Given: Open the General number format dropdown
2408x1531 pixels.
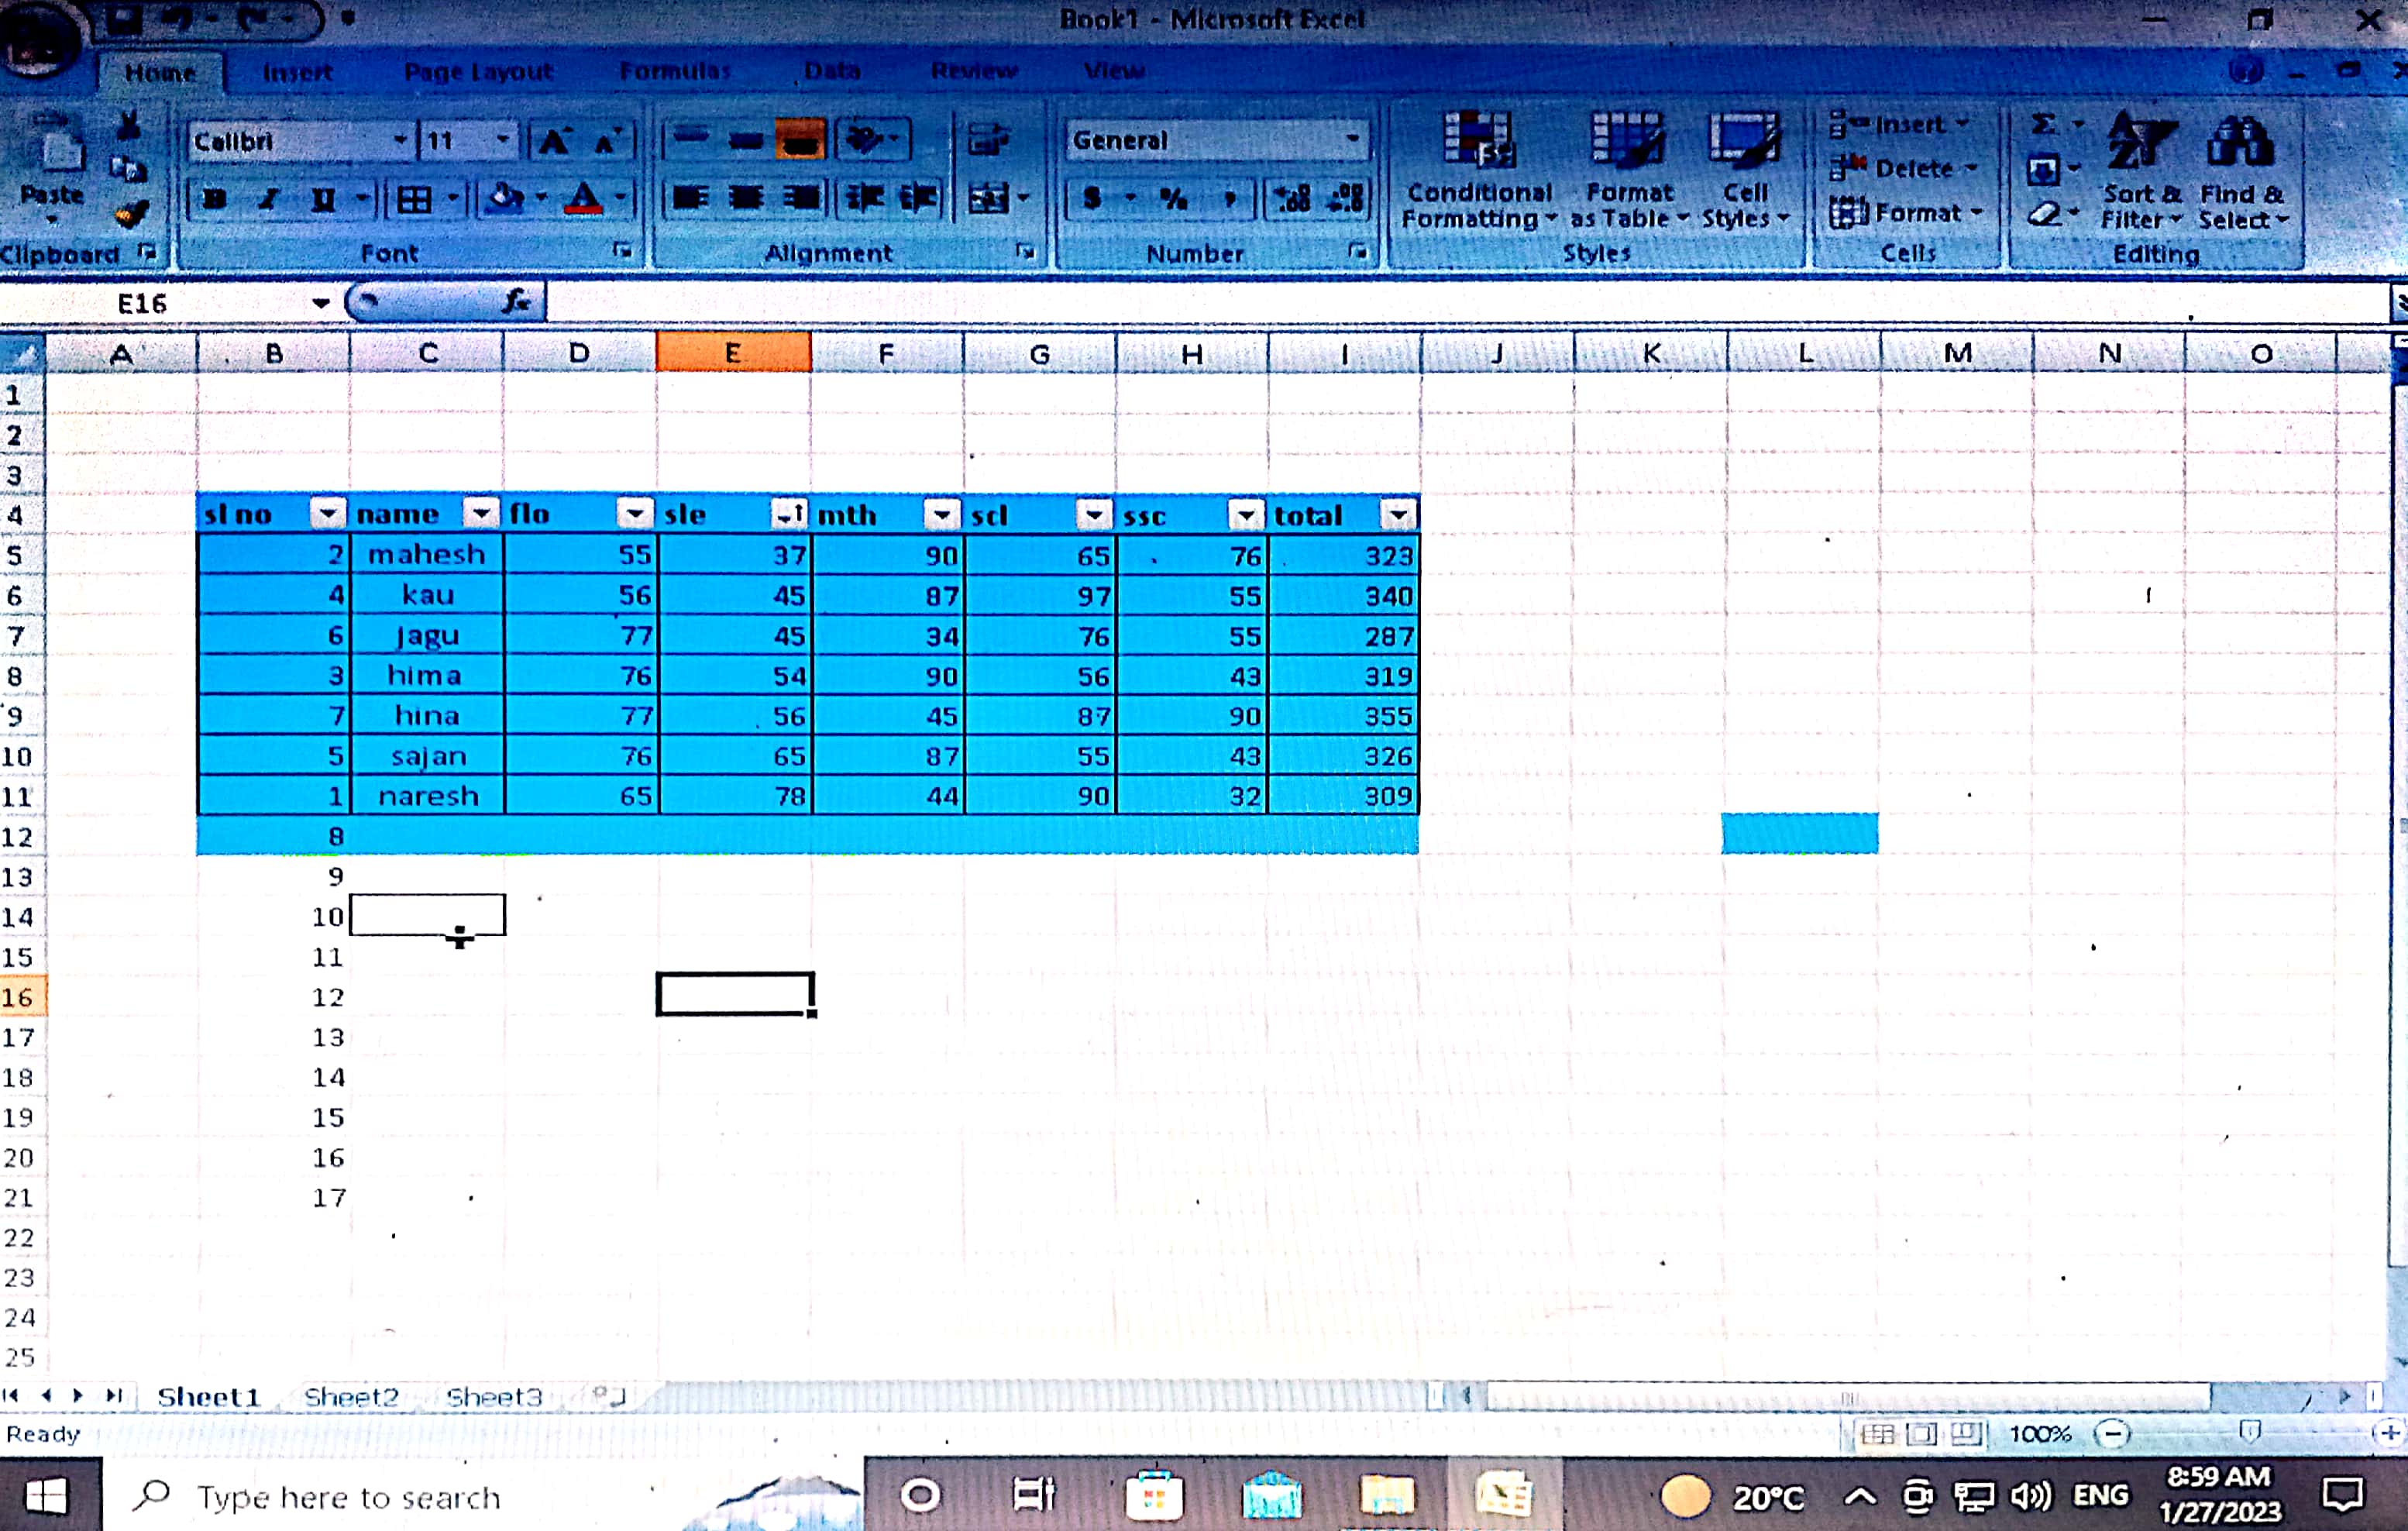Looking at the screenshot, I should pyautogui.click(x=1352, y=139).
